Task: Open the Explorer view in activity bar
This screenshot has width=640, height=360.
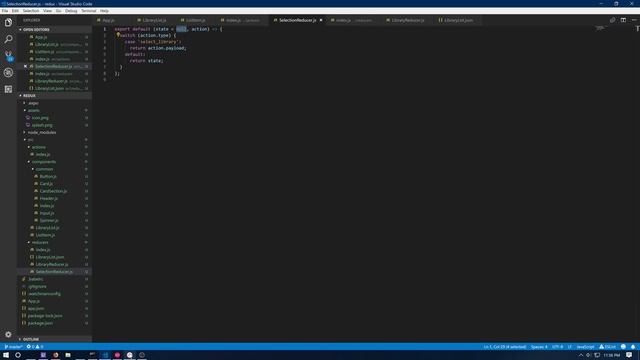Action: point(8,22)
